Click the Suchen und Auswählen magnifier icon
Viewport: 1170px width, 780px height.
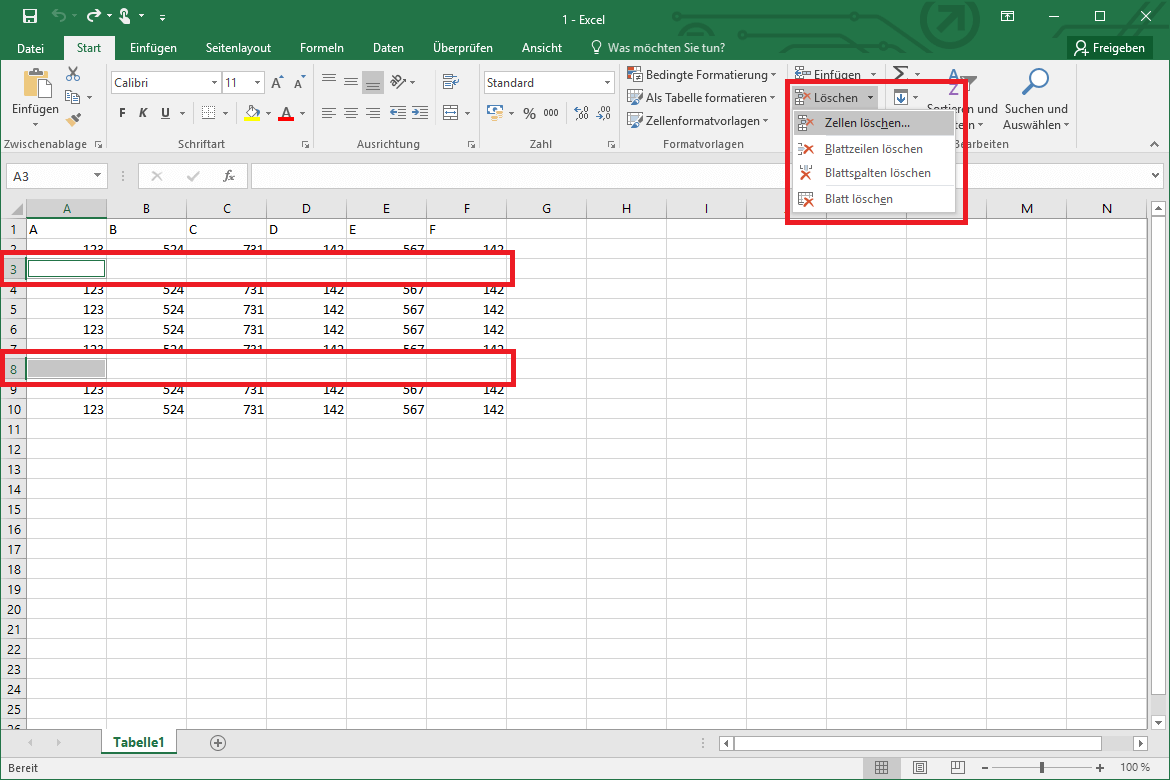pos(1036,82)
